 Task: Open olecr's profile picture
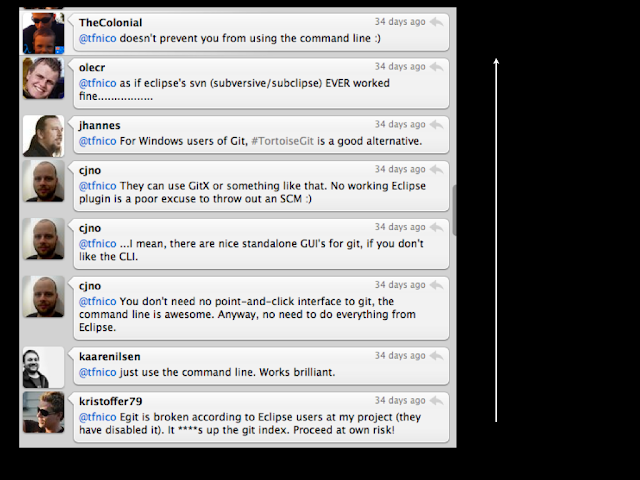click(x=43, y=78)
